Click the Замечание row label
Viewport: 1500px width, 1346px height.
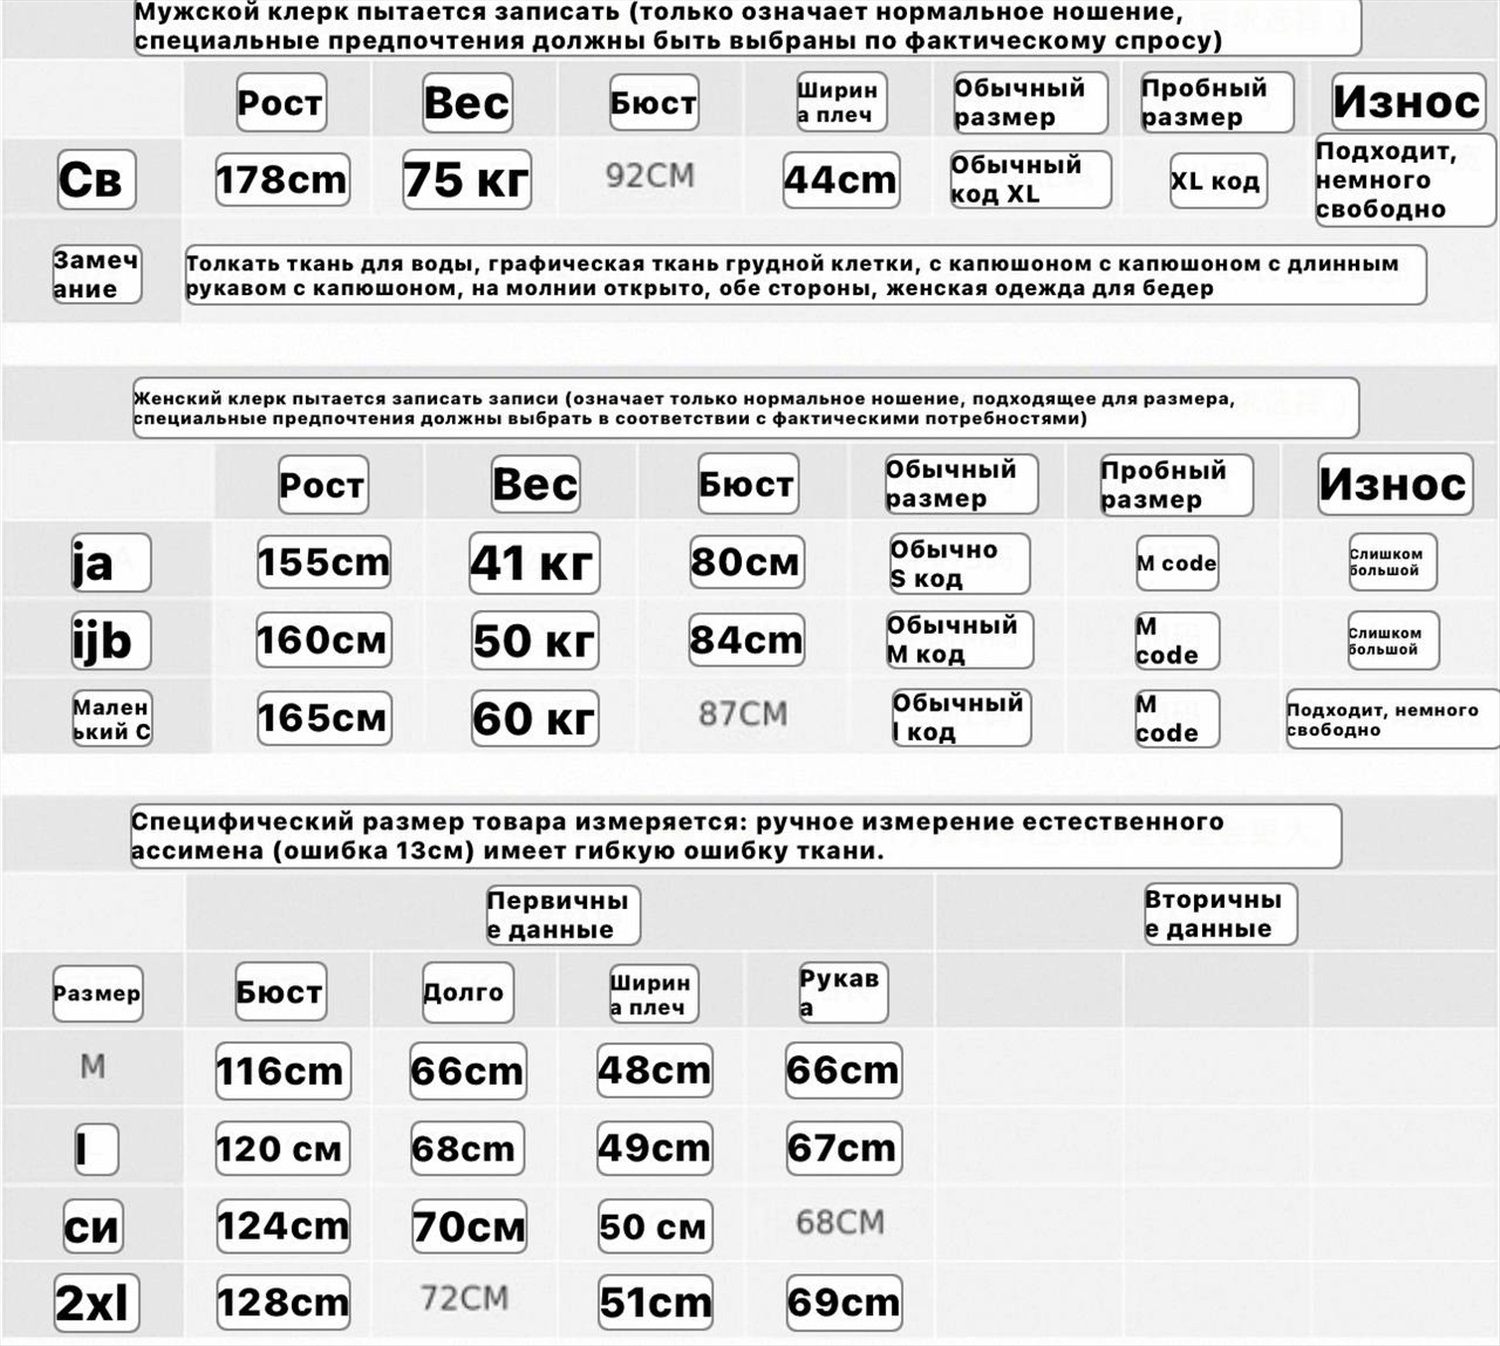pyautogui.click(x=96, y=274)
